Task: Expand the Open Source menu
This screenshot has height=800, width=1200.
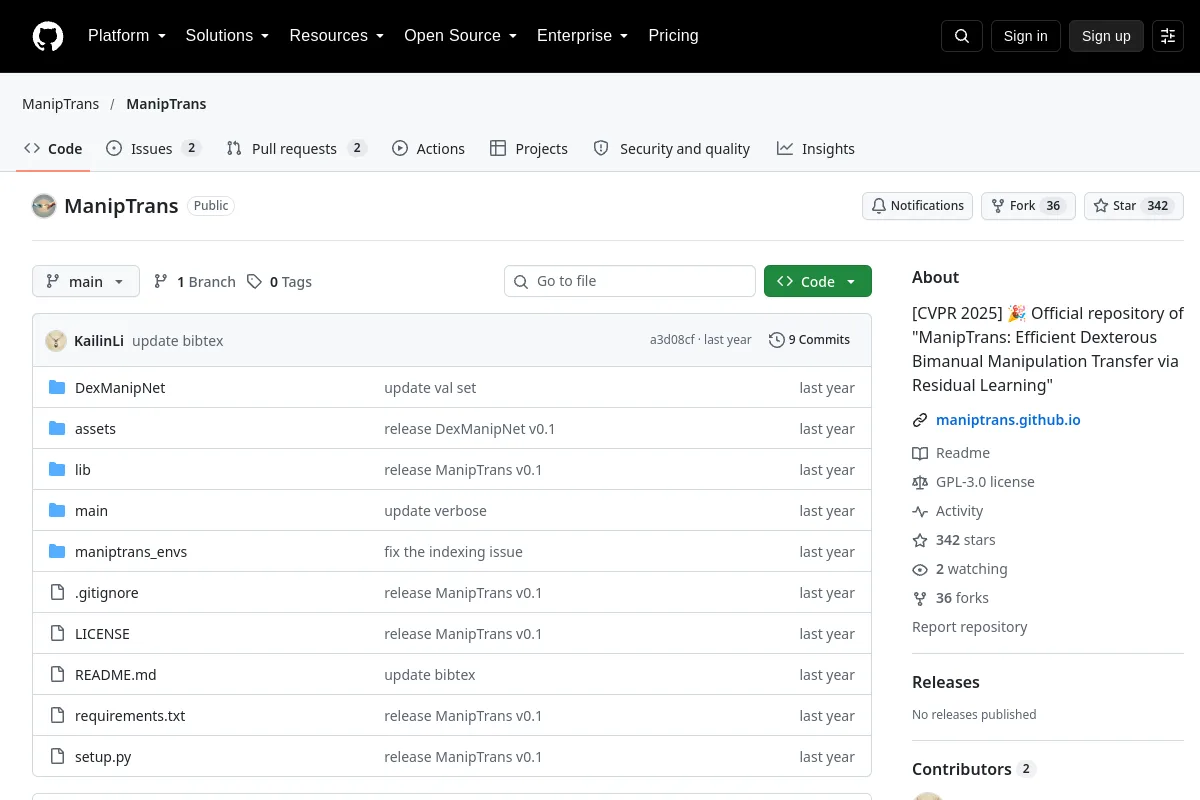Action: tap(460, 36)
